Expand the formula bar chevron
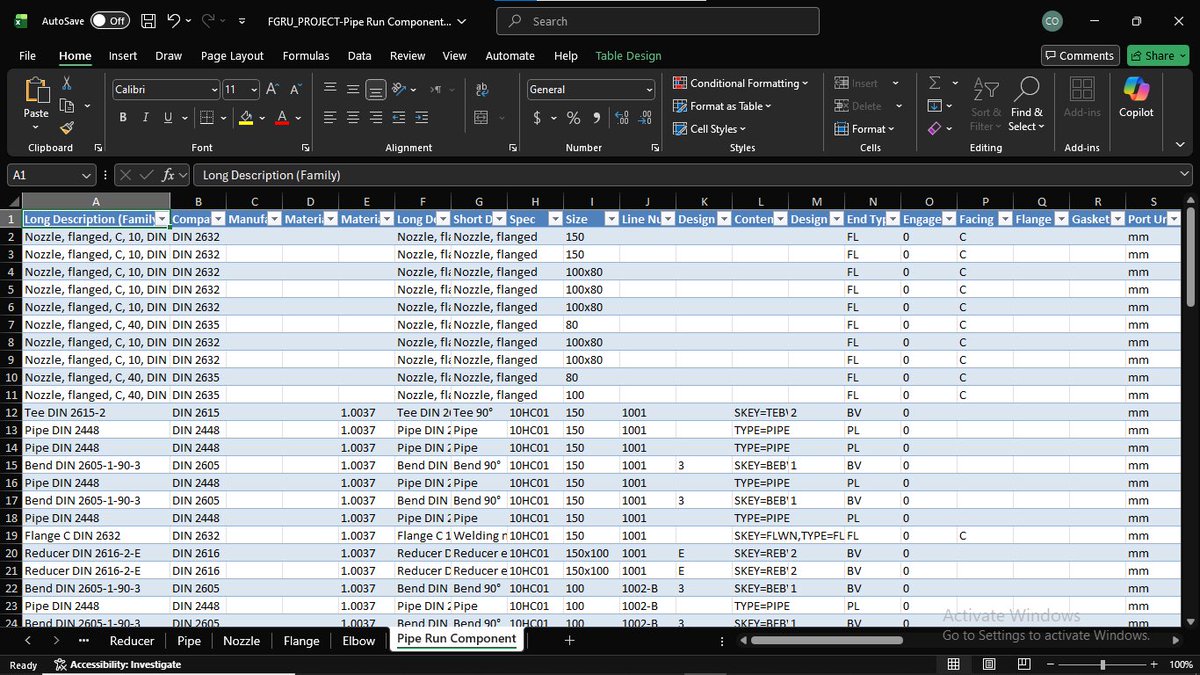This screenshot has height=675, width=1200. pos(1183,174)
